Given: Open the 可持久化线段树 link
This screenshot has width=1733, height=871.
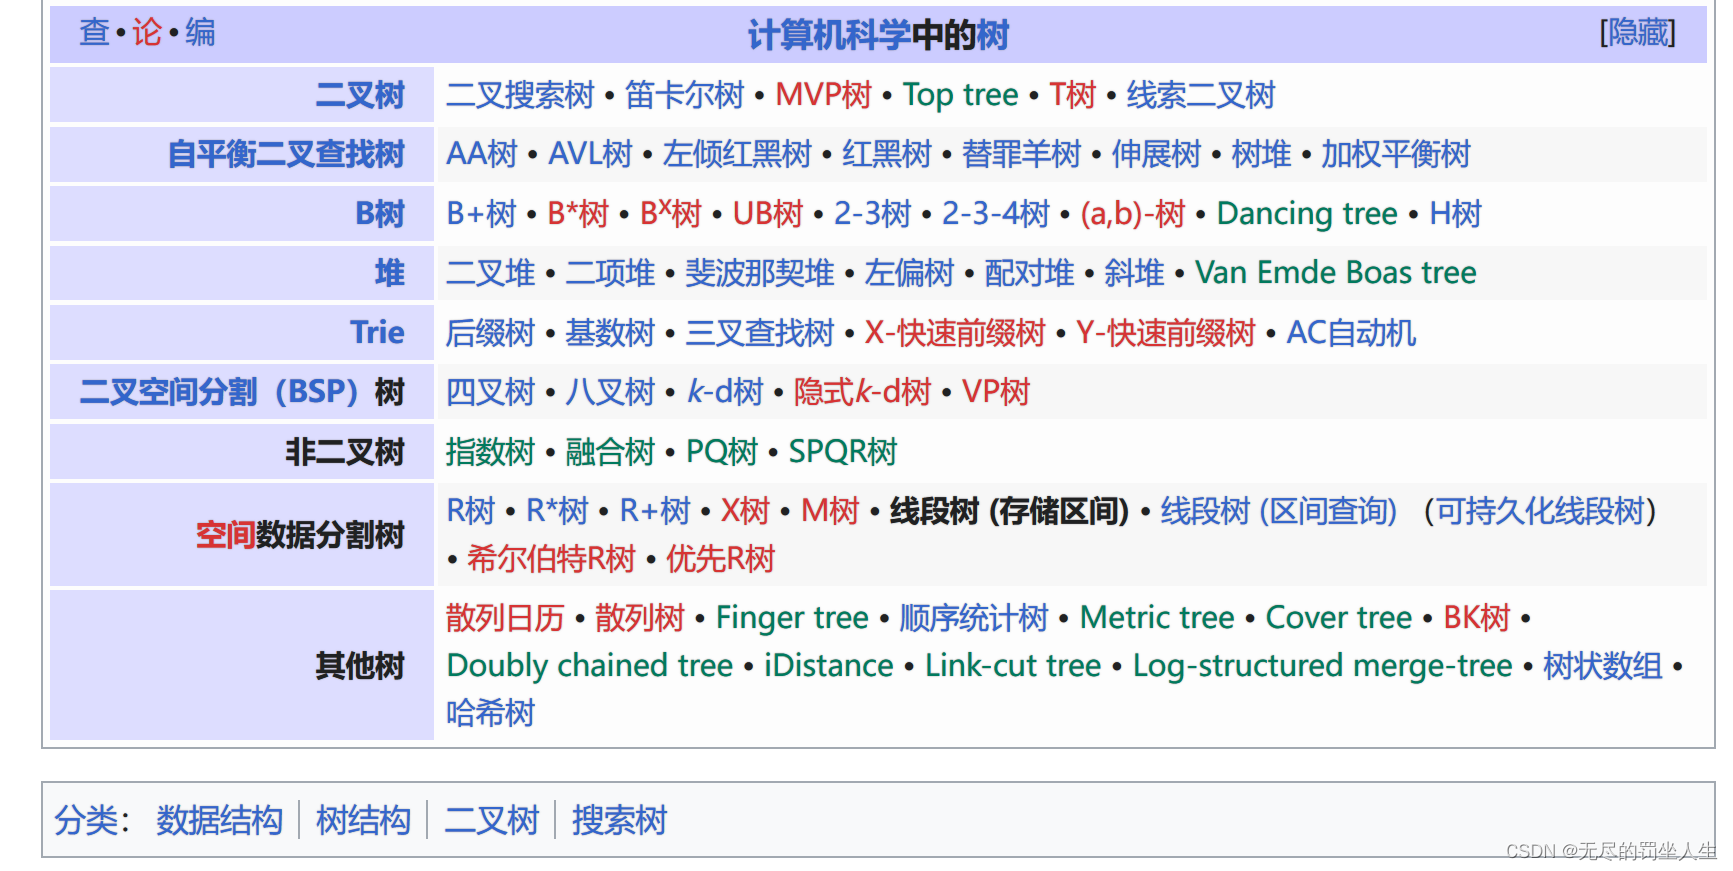Looking at the screenshot, I should (1540, 510).
